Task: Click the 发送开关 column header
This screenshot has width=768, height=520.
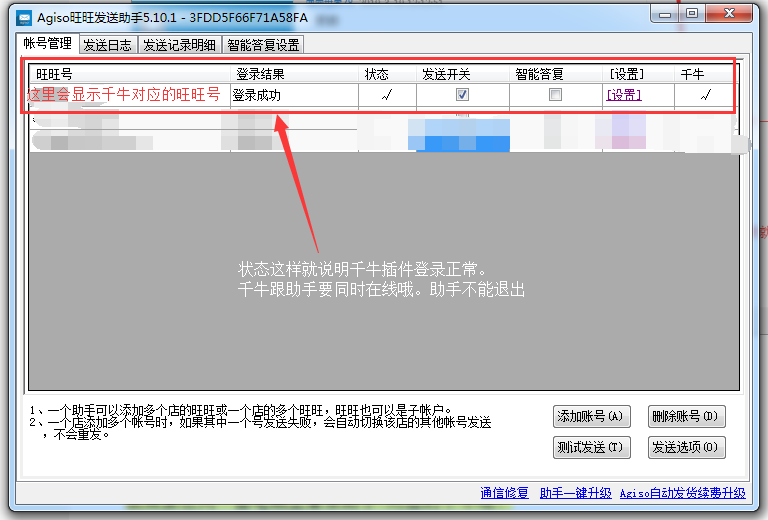Action: click(x=463, y=74)
